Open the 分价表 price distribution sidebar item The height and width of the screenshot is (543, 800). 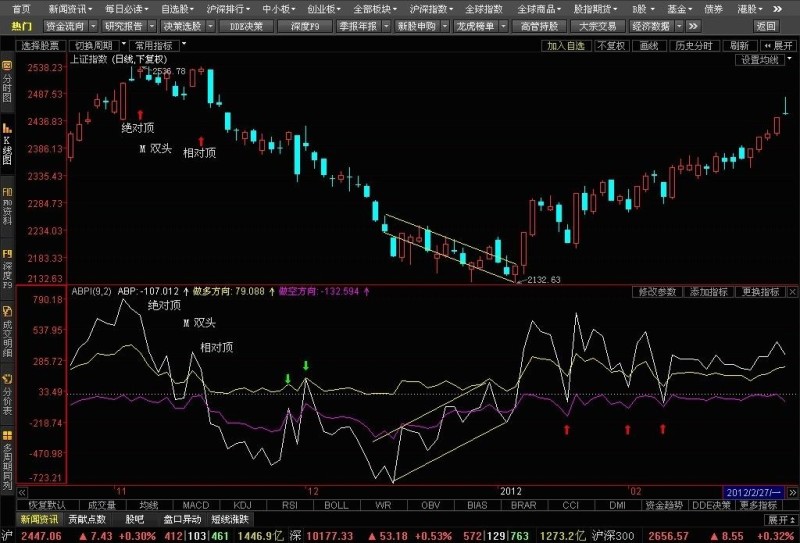7,394
